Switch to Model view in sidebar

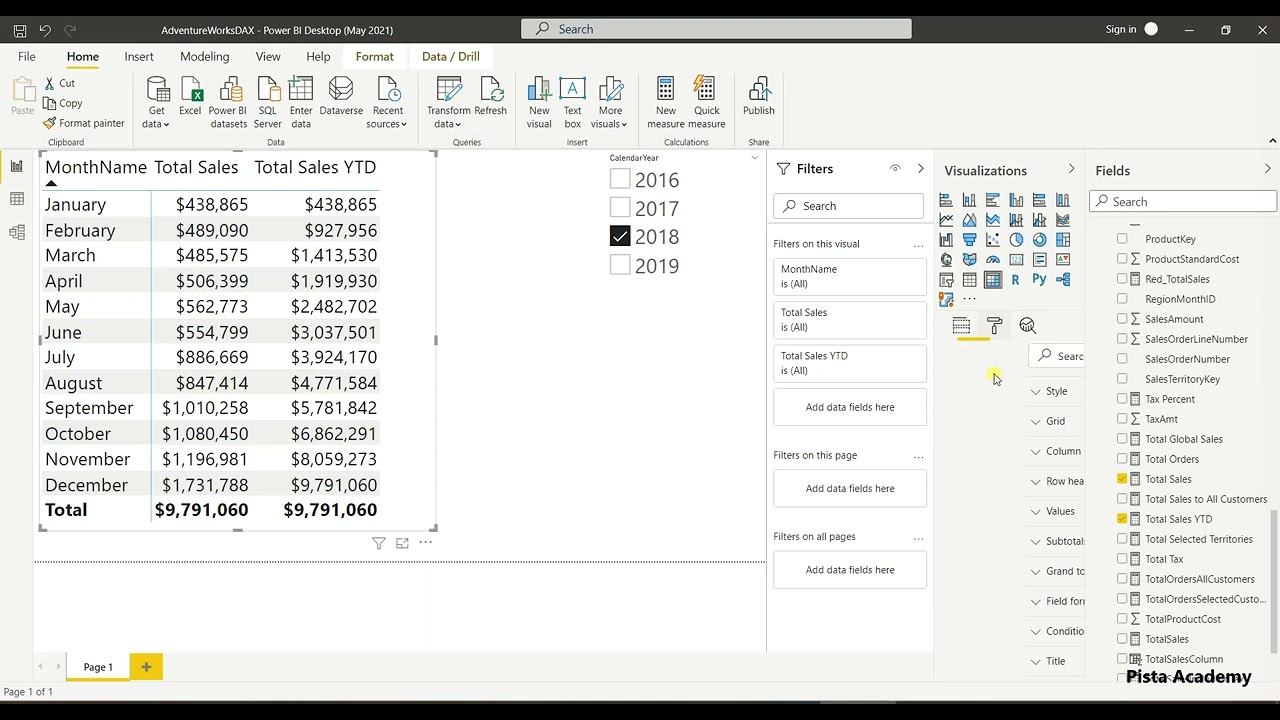pyautogui.click(x=17, y=232)
